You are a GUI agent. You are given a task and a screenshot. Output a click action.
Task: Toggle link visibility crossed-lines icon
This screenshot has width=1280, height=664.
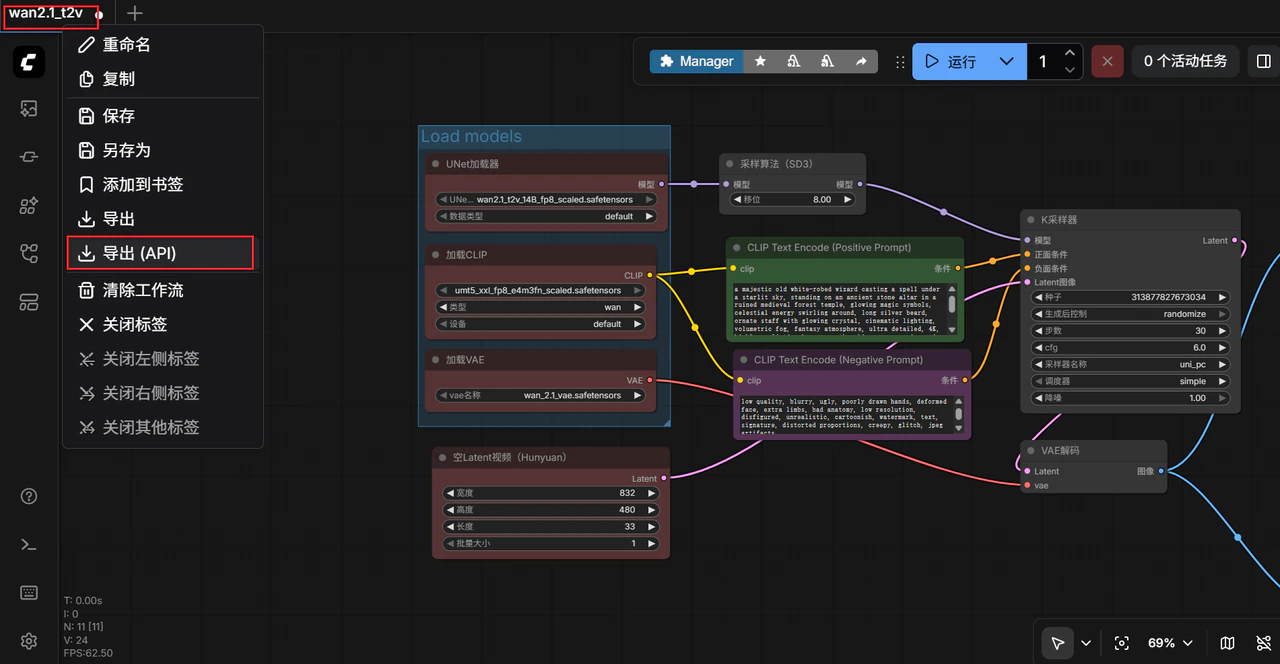tap(1263, 643)
